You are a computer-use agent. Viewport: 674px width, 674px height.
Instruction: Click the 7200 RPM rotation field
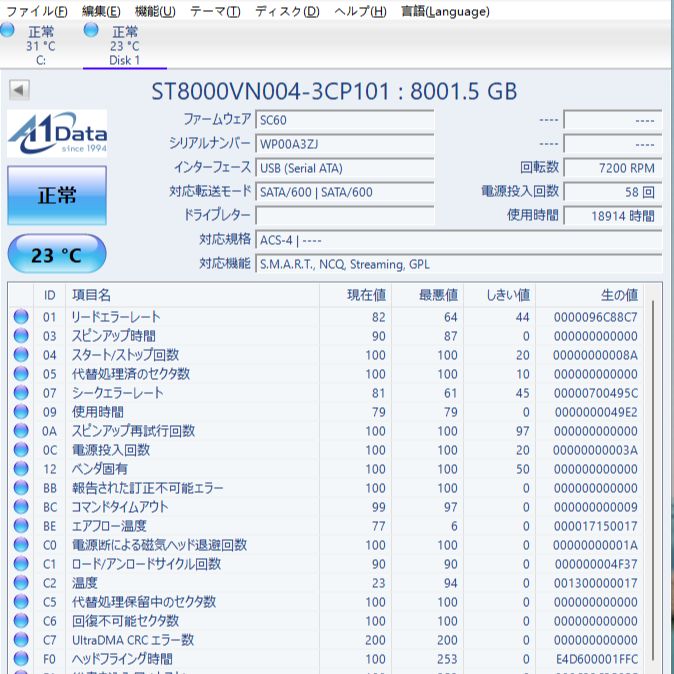click(x=613, y=168)
